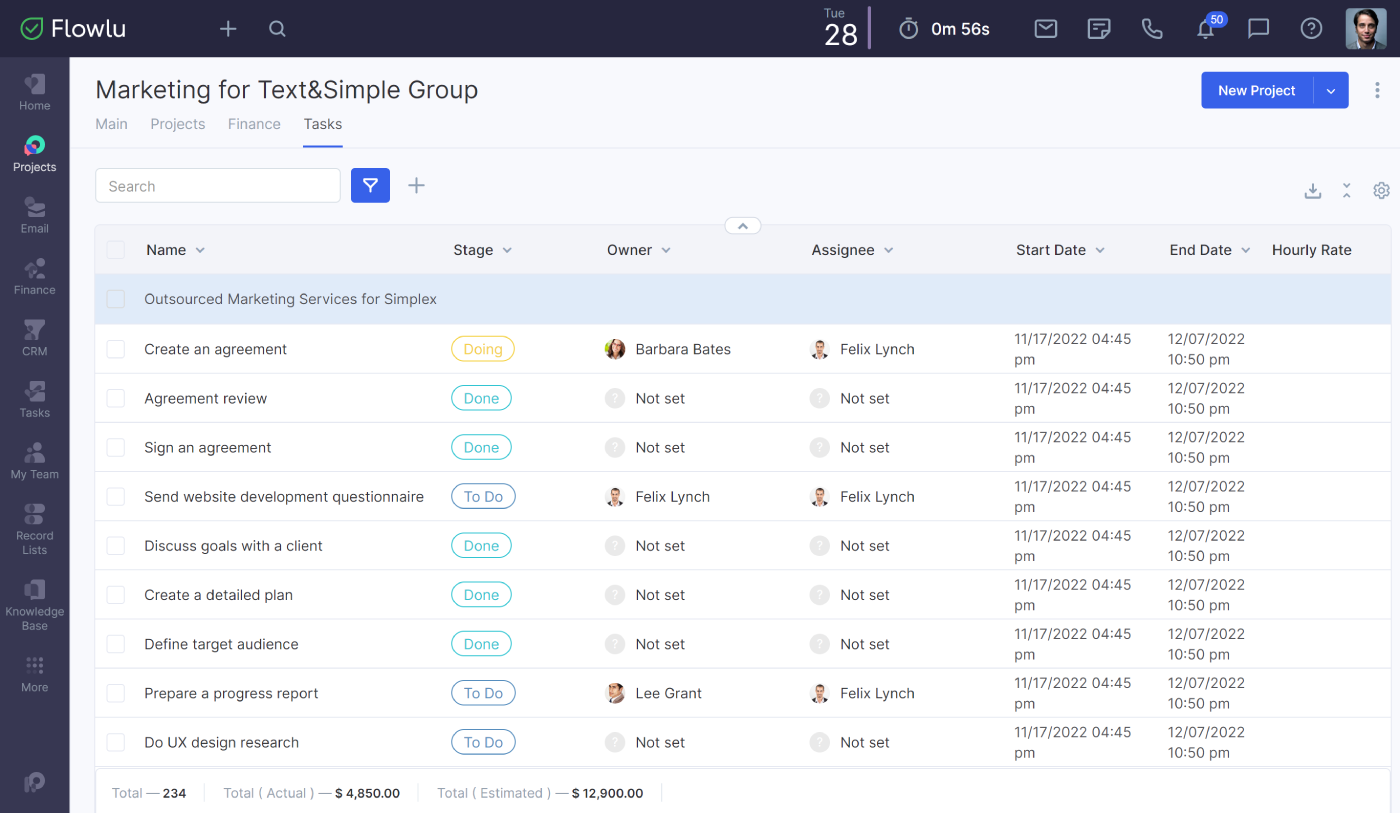Open Tasks module in sidebar

[35, 400]
